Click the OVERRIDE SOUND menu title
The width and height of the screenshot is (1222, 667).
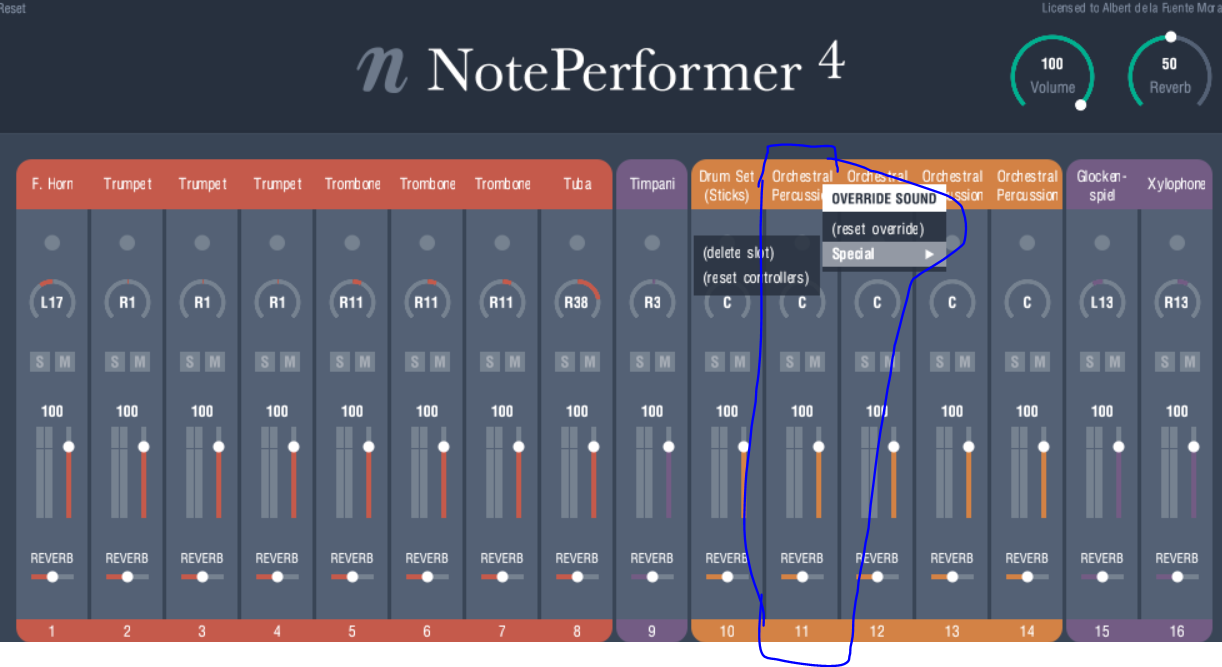(884, 199)
